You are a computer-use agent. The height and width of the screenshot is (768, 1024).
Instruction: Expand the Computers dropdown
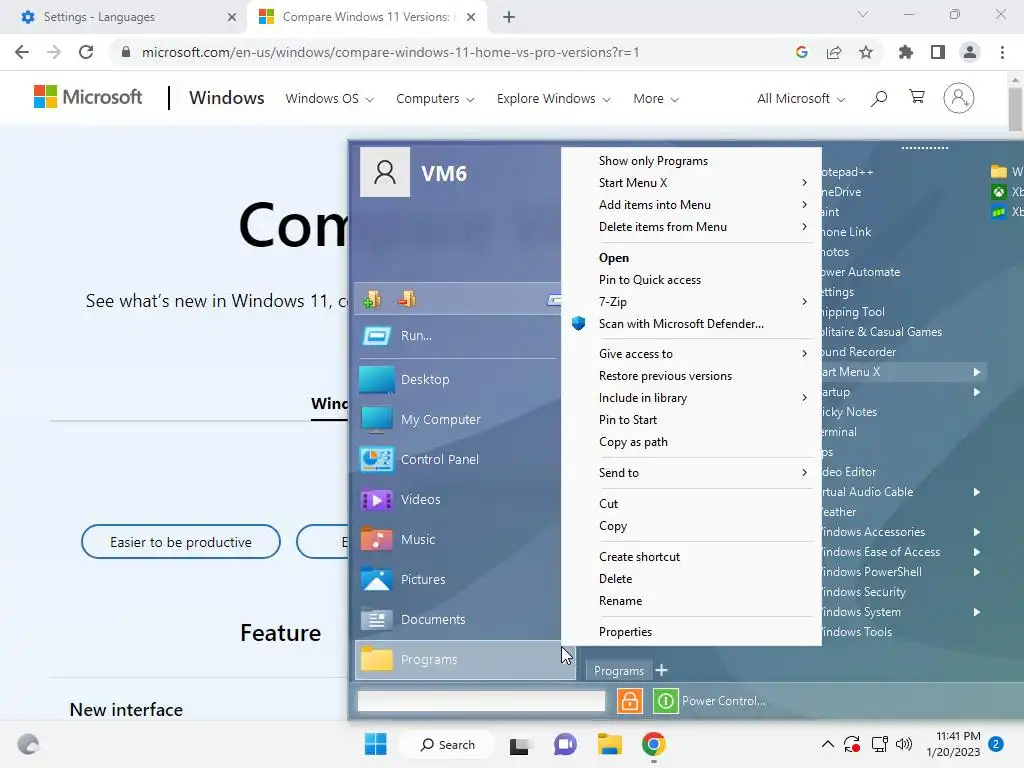(435, 99)
